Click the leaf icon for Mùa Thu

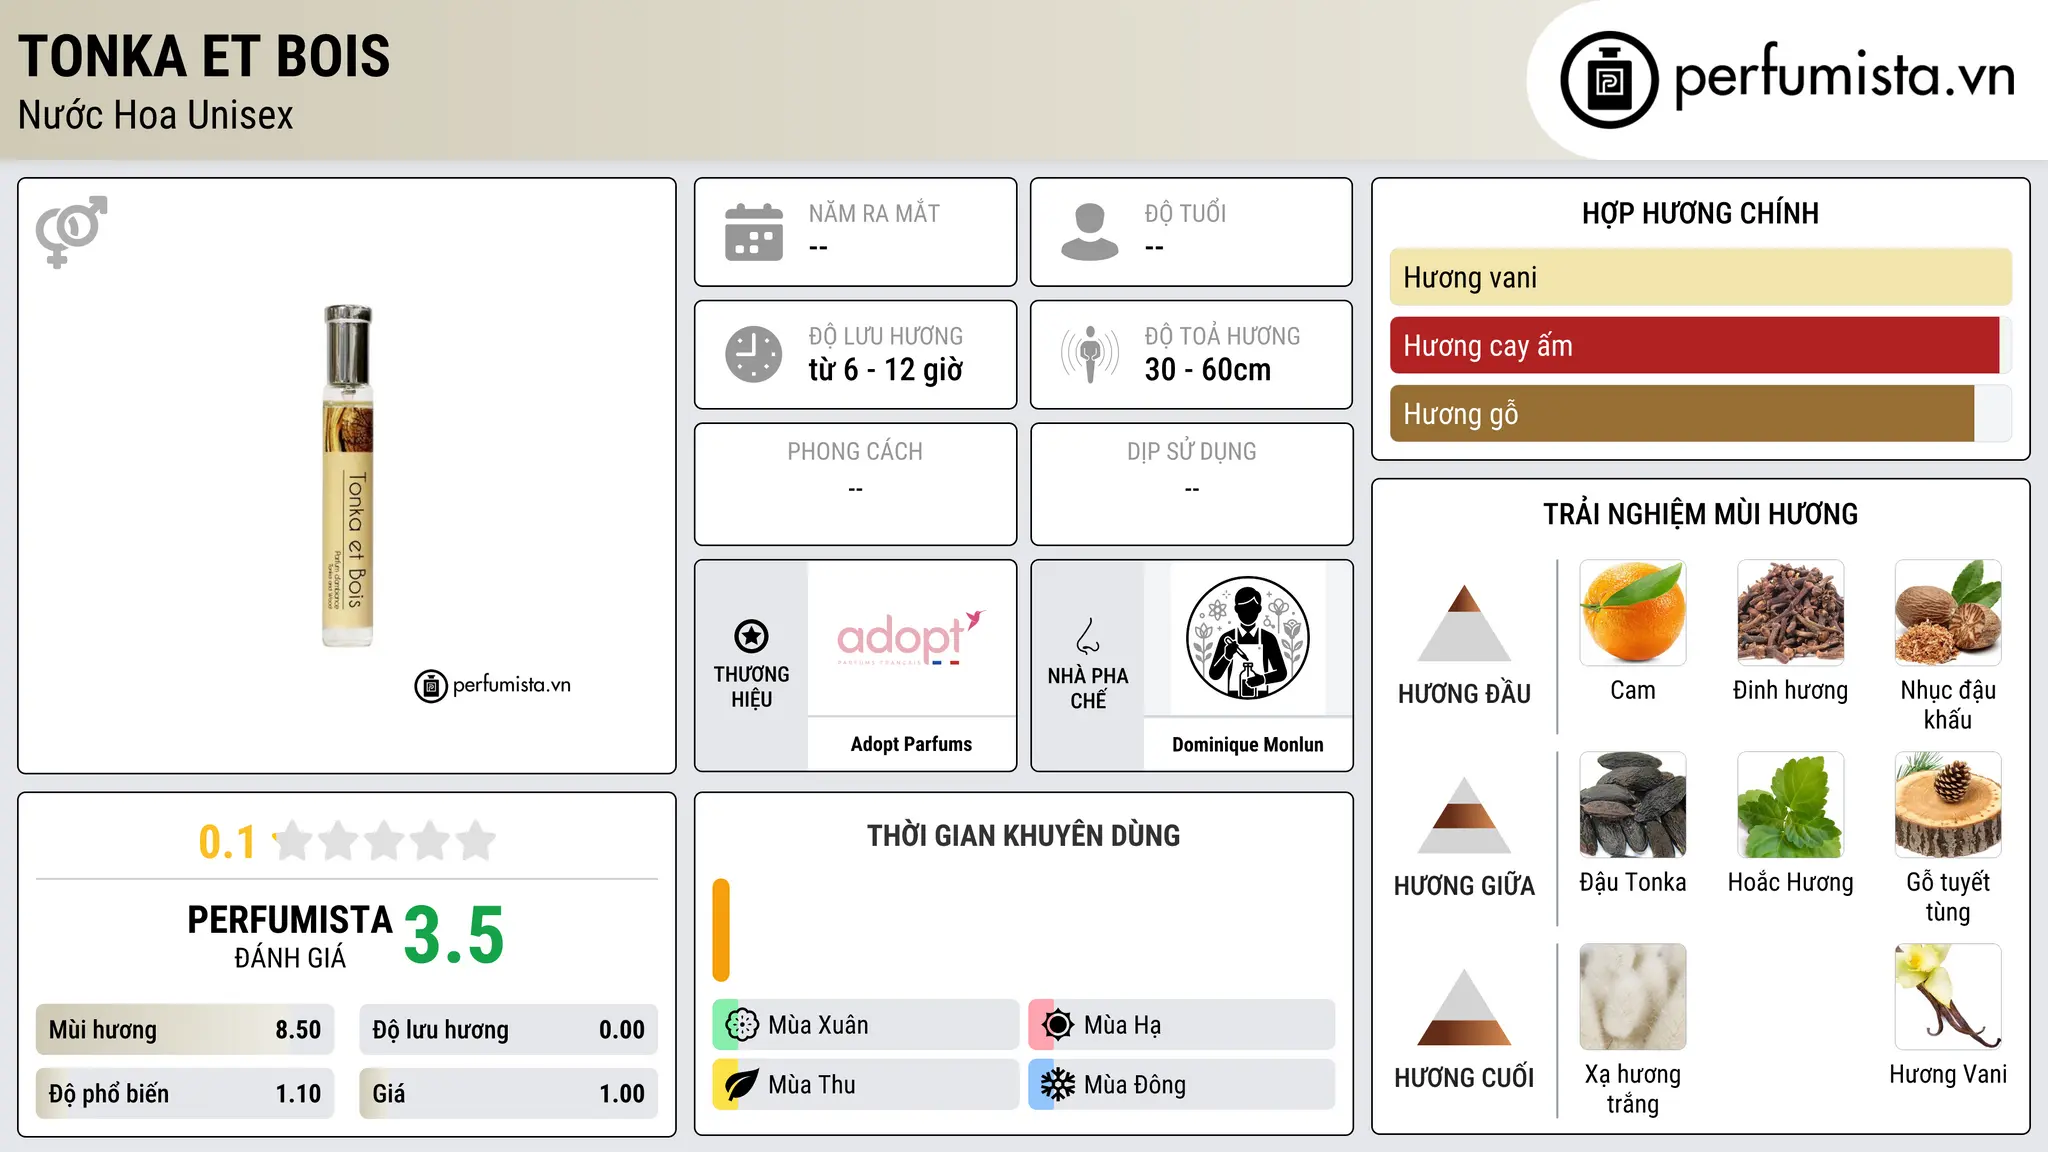(x=742, y=1085)
